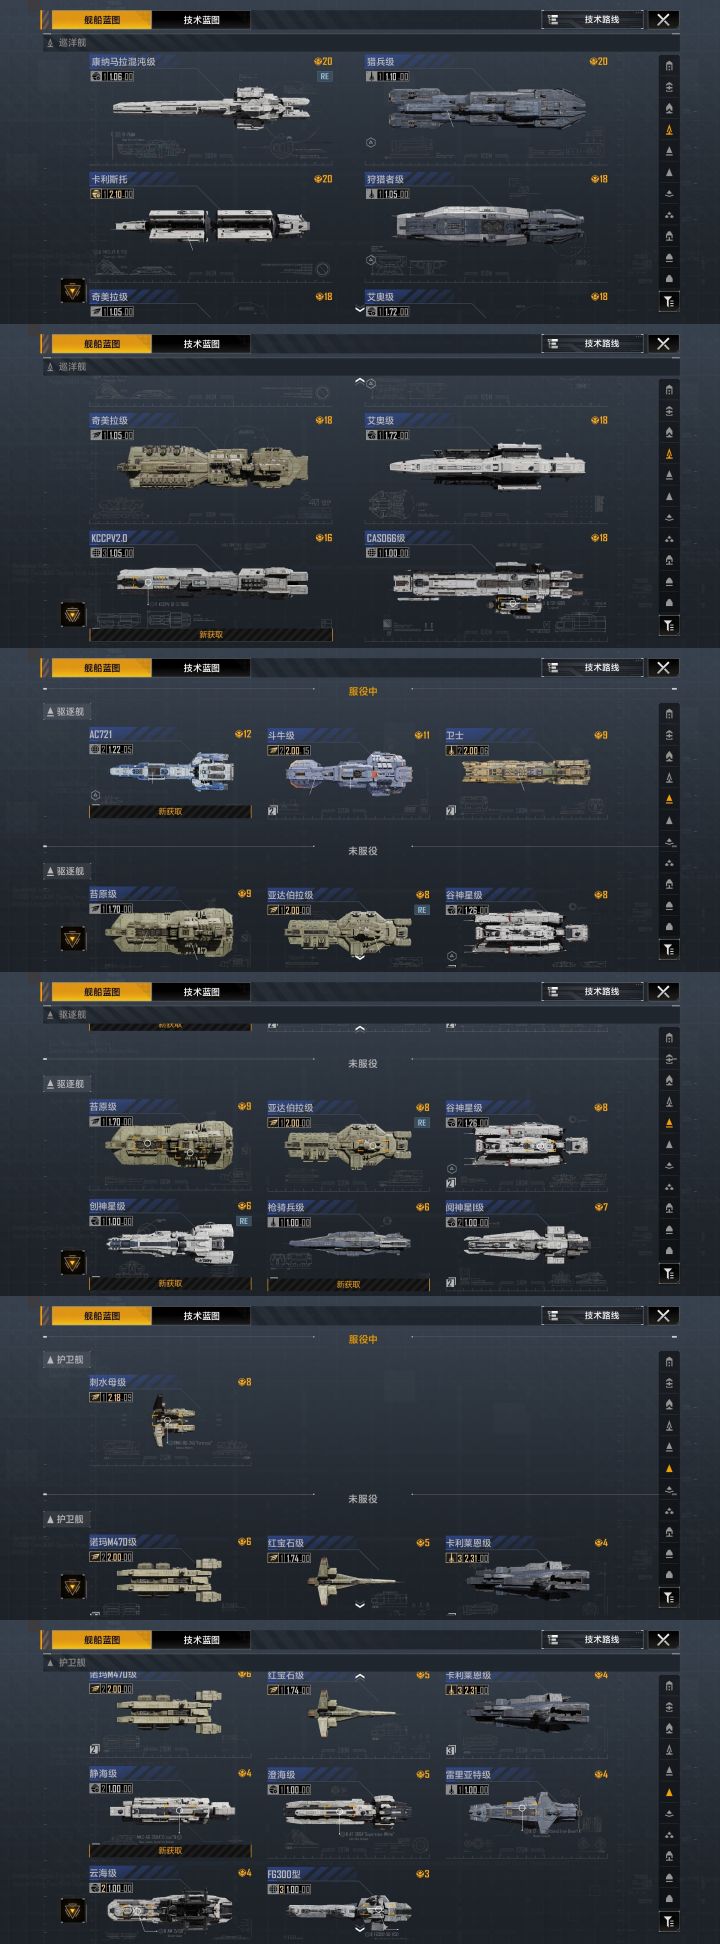Collapse 巡洋舰 header above 康纳马拉混沌级
The width and height of the screenshot is (720, 1944).
coord(67,43)
